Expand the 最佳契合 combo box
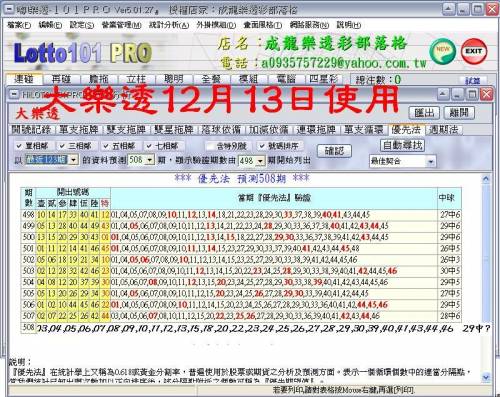The height and width of the screenshot is (397, 500). pyautogui.click(x=431, y=162)
